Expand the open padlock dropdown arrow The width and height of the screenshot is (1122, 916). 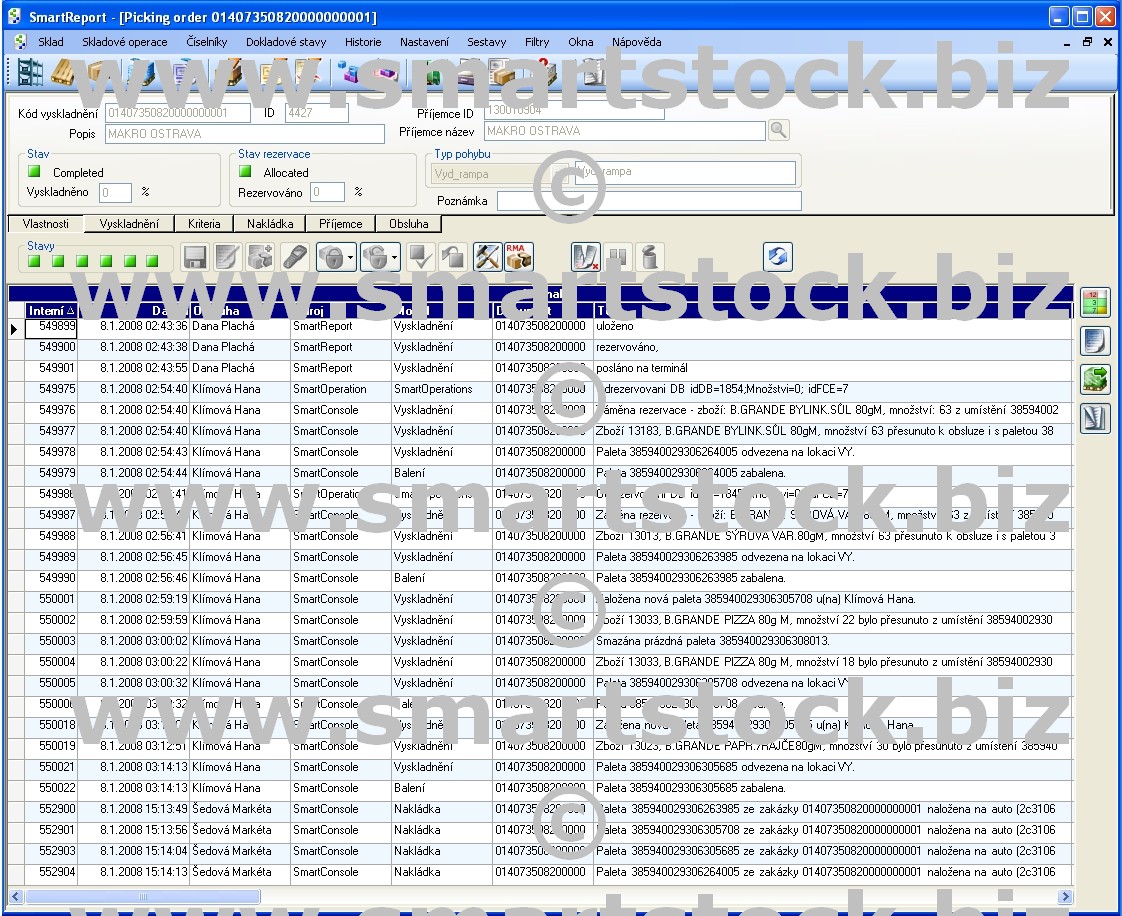tap(395, 258)
